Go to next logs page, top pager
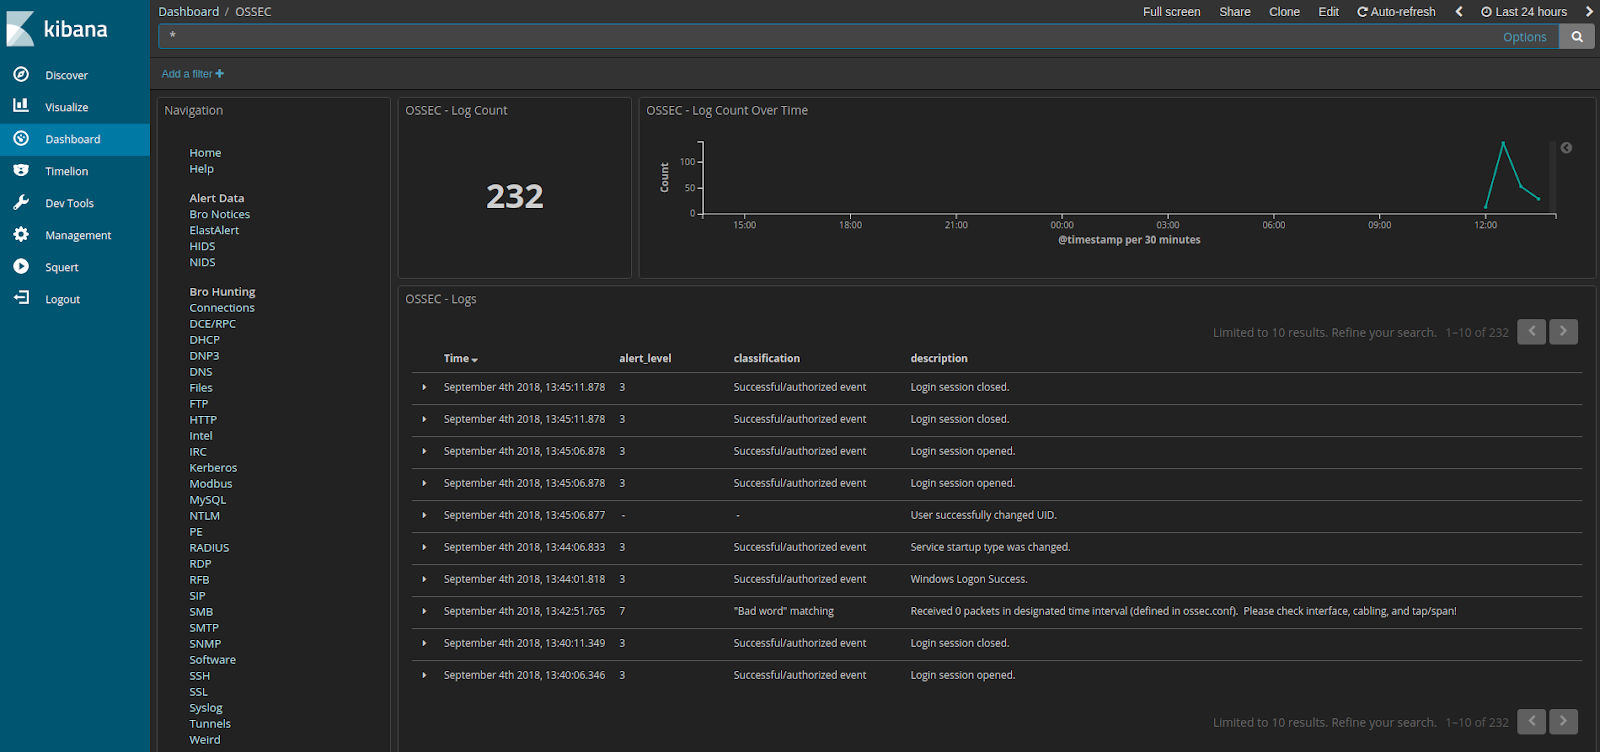 pyautogui.click(x=1563, y=332)
